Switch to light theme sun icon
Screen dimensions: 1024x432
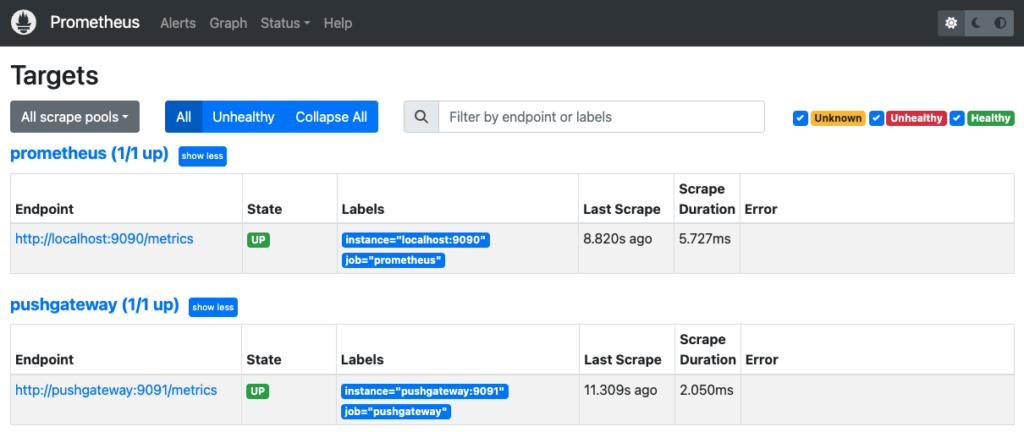951,23
